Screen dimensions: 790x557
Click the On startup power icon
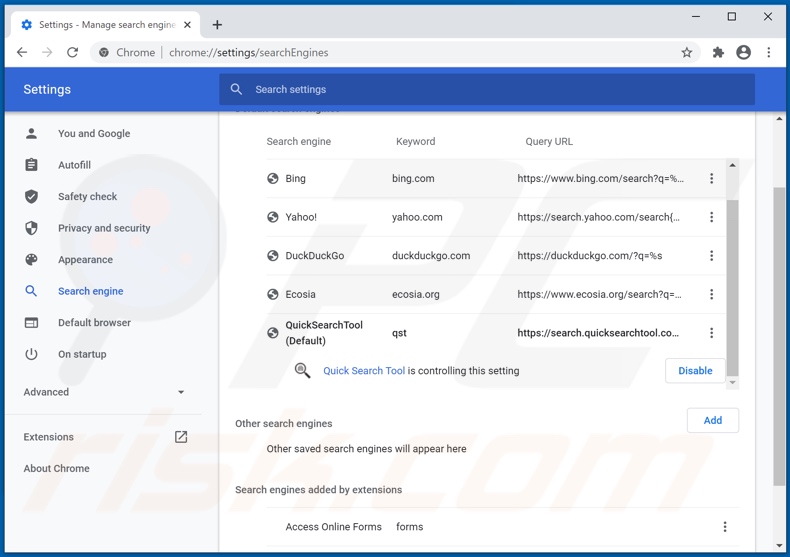tap(31, 354)
